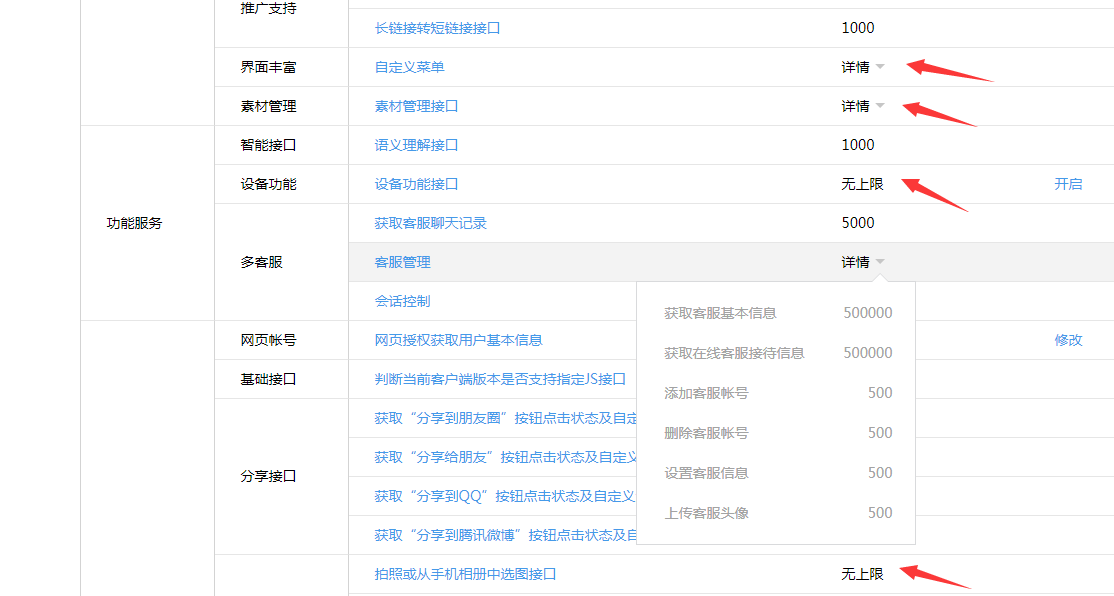Collapse the 详情 dropdown in the 客服管理 row
Viewport: 1114px width, 596px height.
point(863,262)
